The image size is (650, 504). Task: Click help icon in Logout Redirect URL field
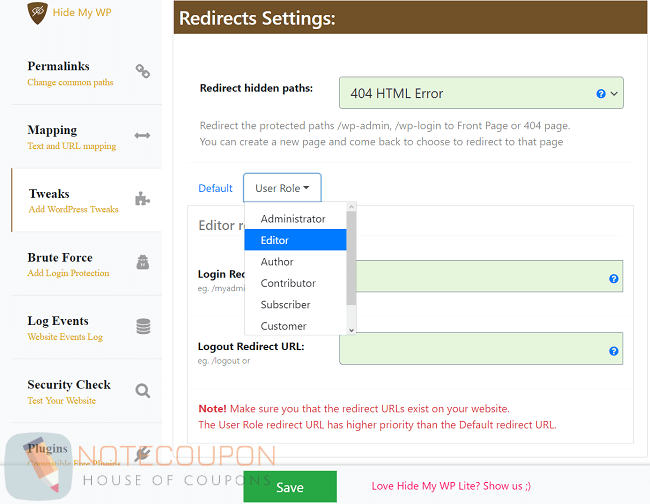coord(614,351)
